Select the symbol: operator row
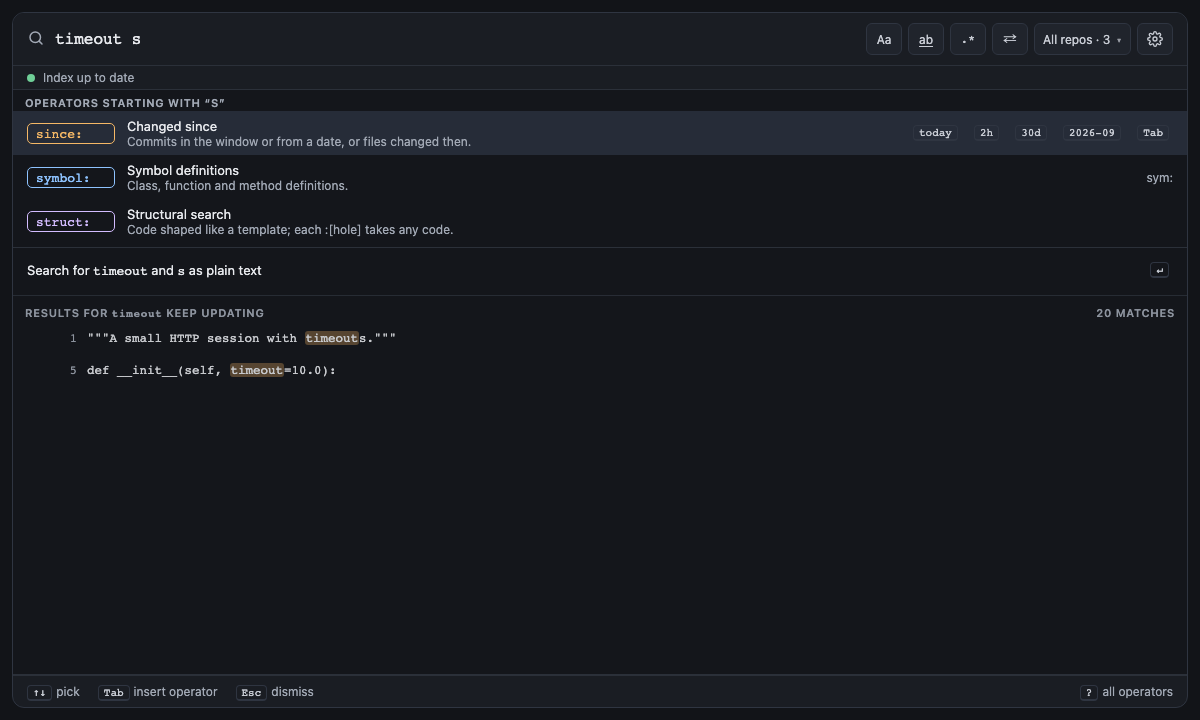 600,177
